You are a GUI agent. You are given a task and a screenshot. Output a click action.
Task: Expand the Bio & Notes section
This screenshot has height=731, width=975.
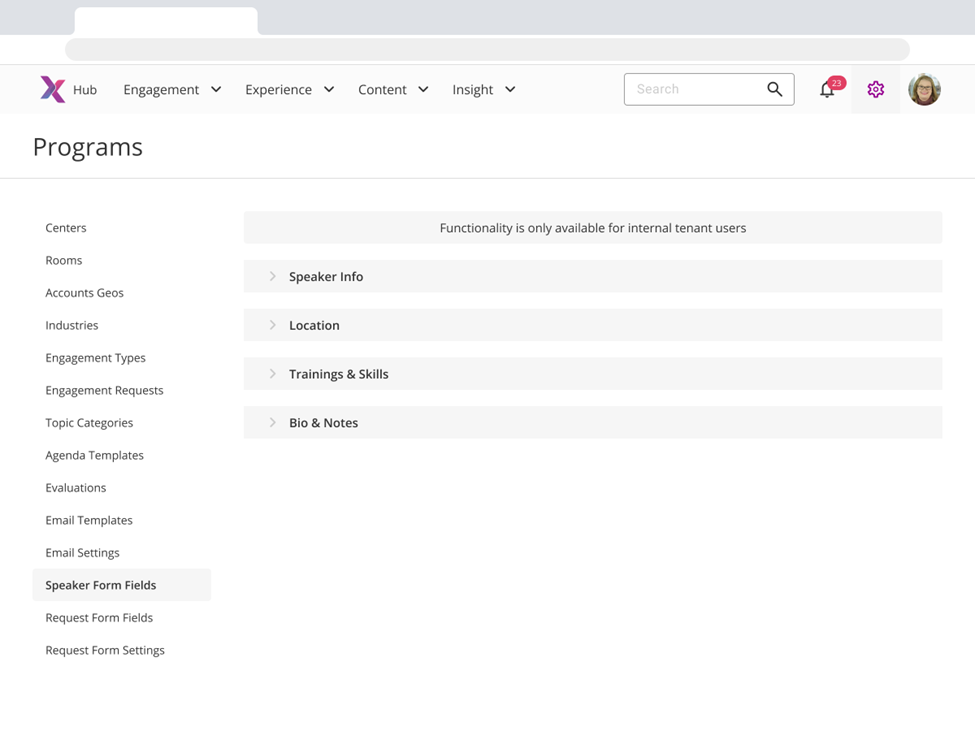[323, 423]
